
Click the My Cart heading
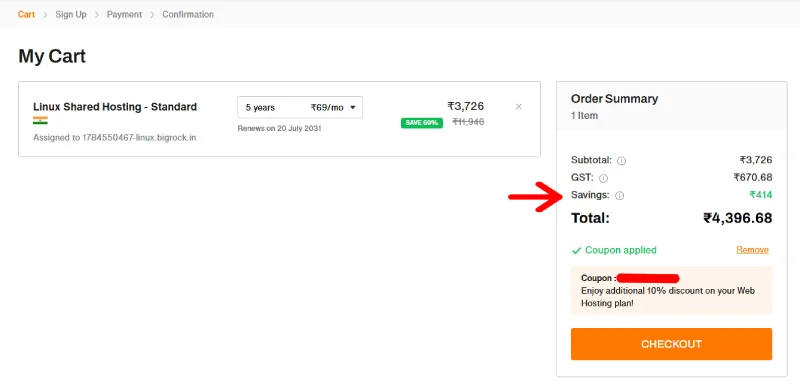52,56
